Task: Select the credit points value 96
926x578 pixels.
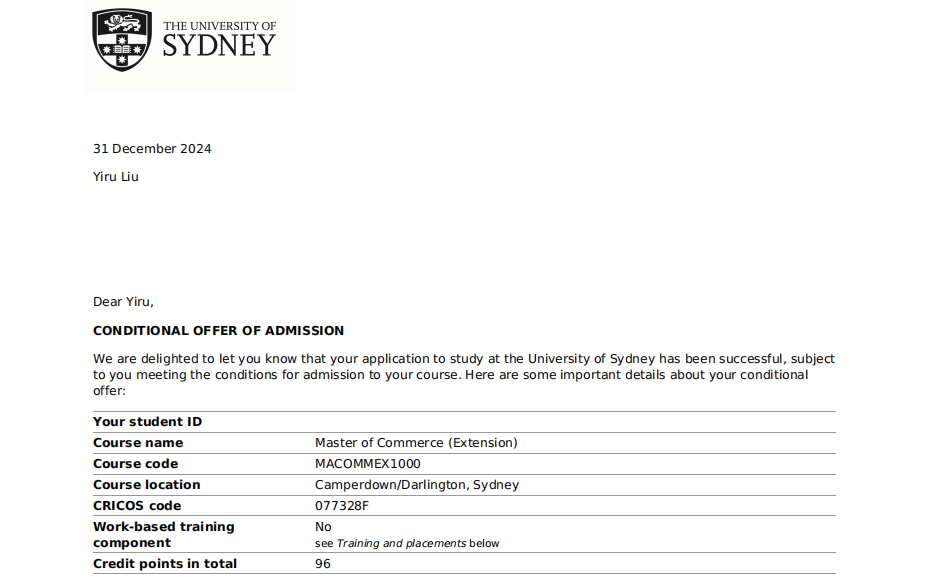Action: 323,564
